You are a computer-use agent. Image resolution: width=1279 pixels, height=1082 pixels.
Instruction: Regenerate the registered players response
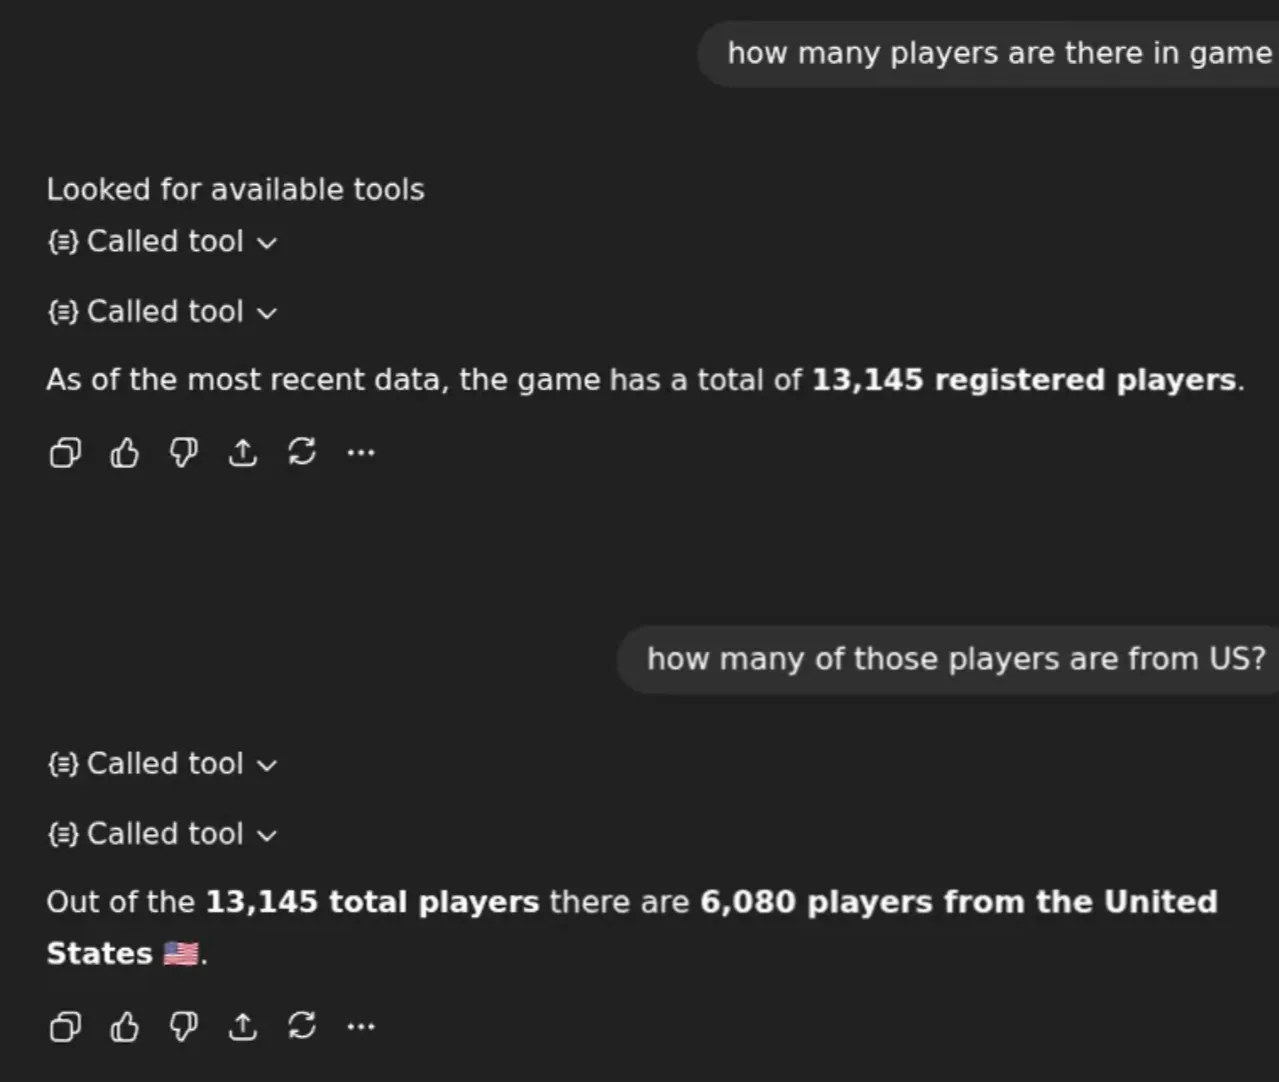(x=302, y=453)
